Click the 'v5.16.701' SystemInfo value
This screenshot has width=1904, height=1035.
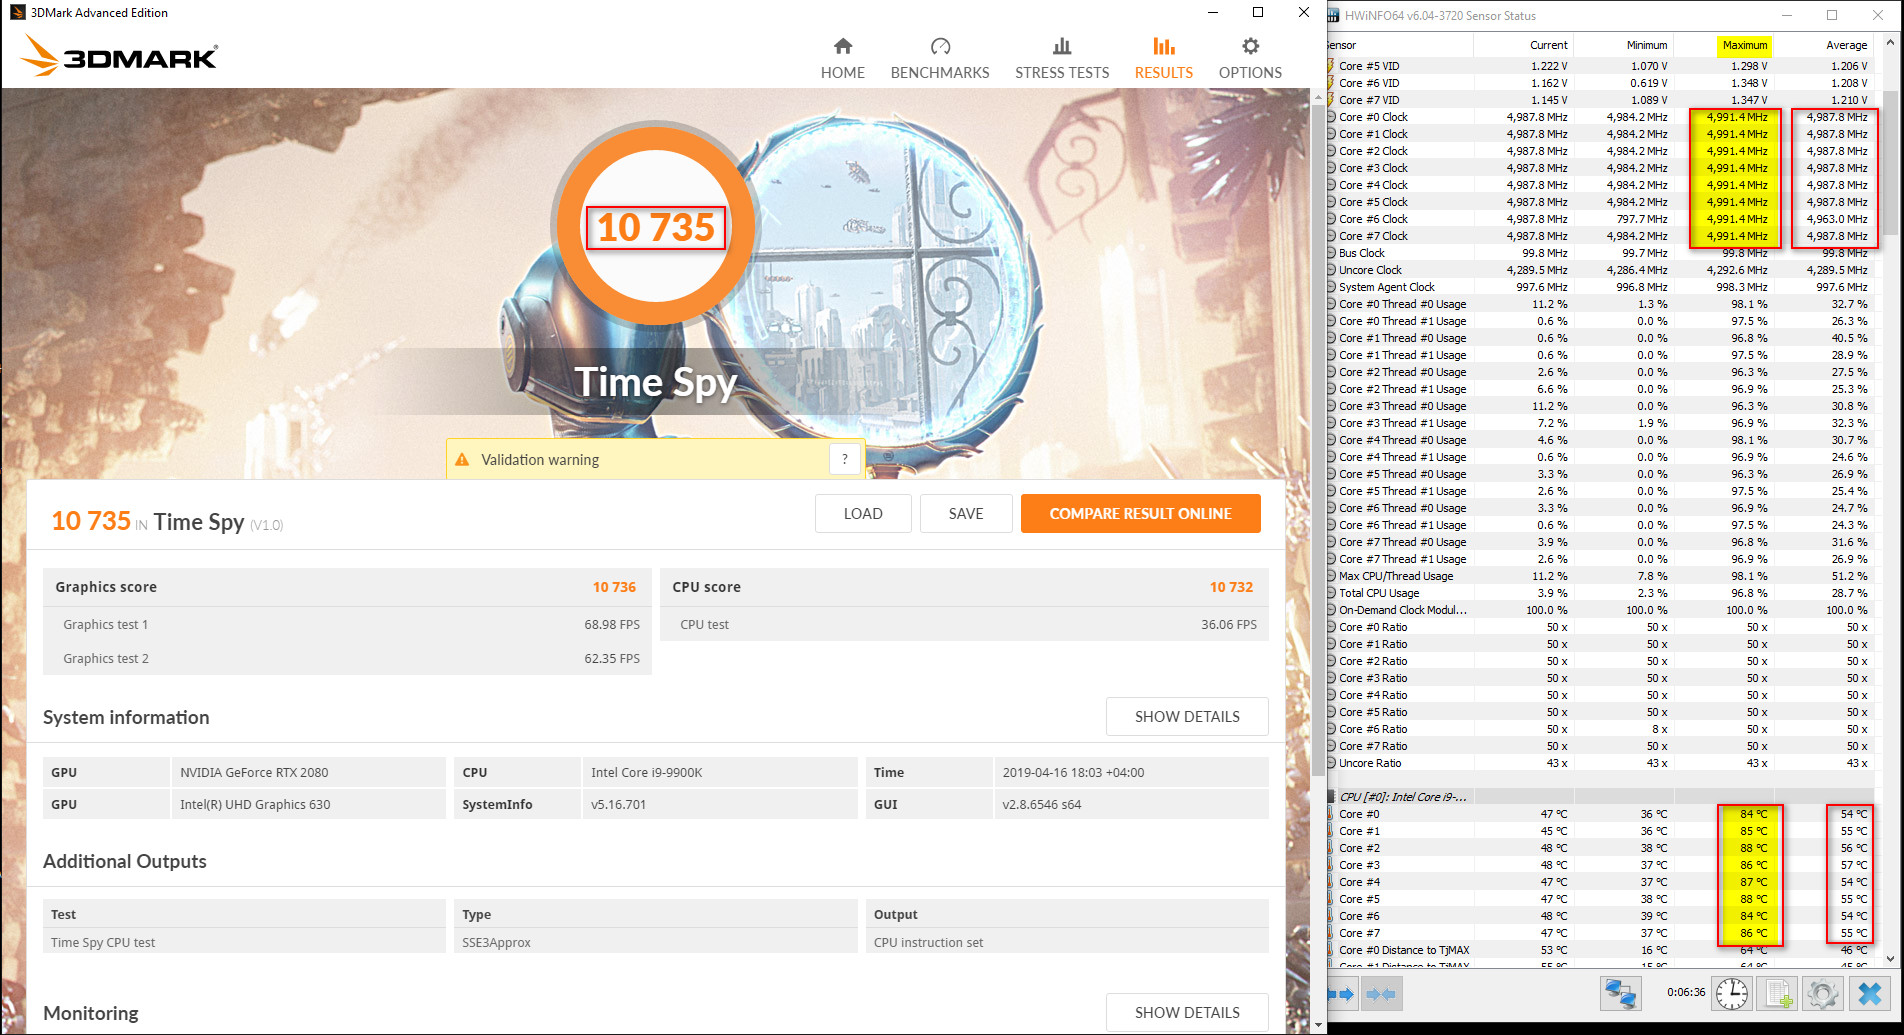(618, 804)
